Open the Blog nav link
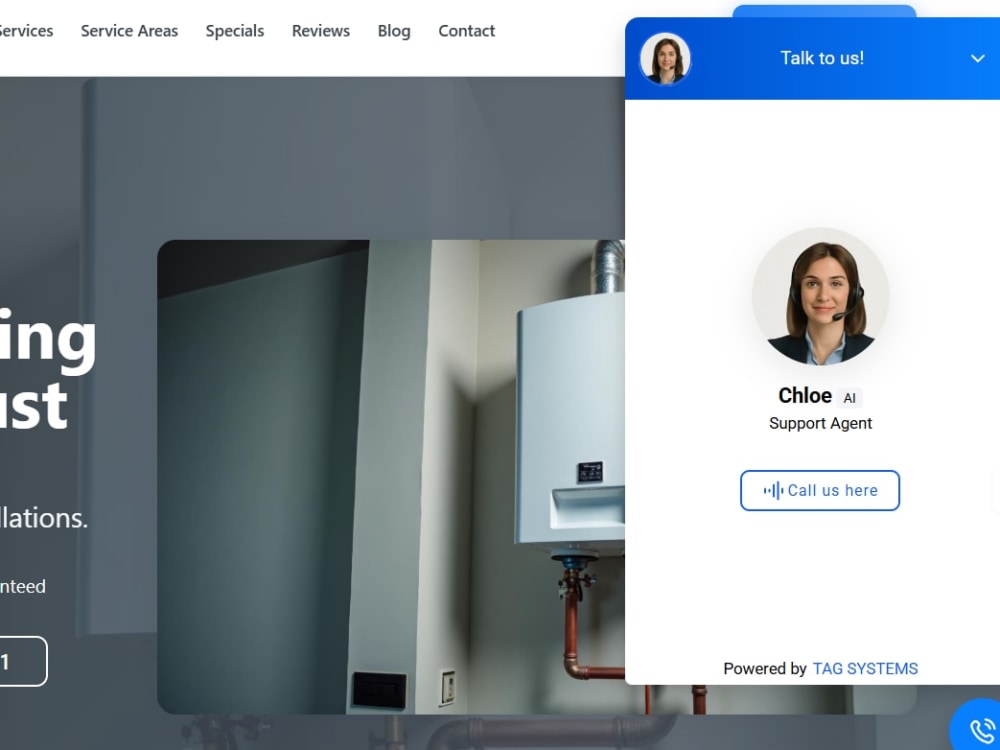The height and width of the screenshot is (750, 1000). [394, 31]
